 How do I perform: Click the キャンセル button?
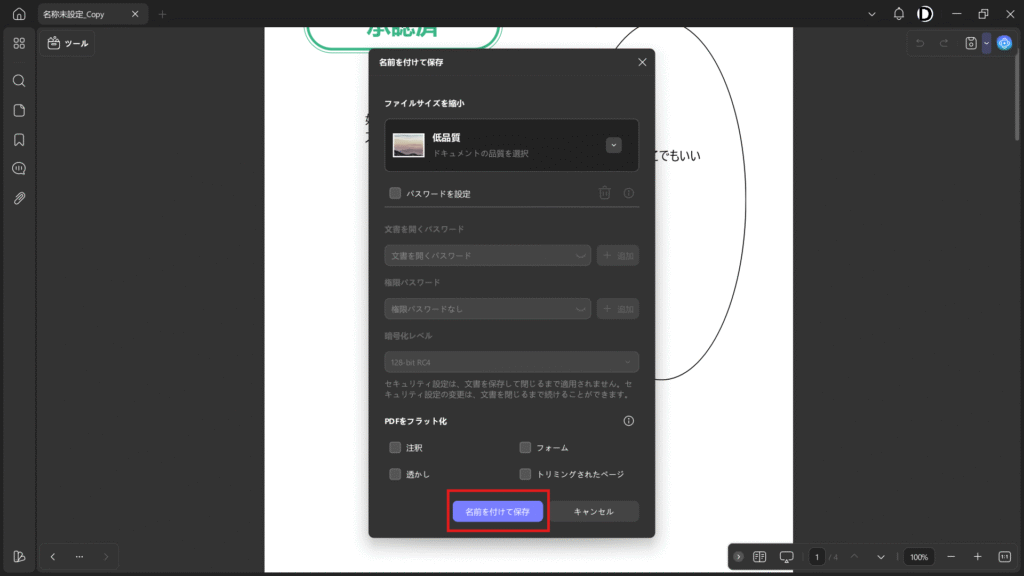coord(594,511)
